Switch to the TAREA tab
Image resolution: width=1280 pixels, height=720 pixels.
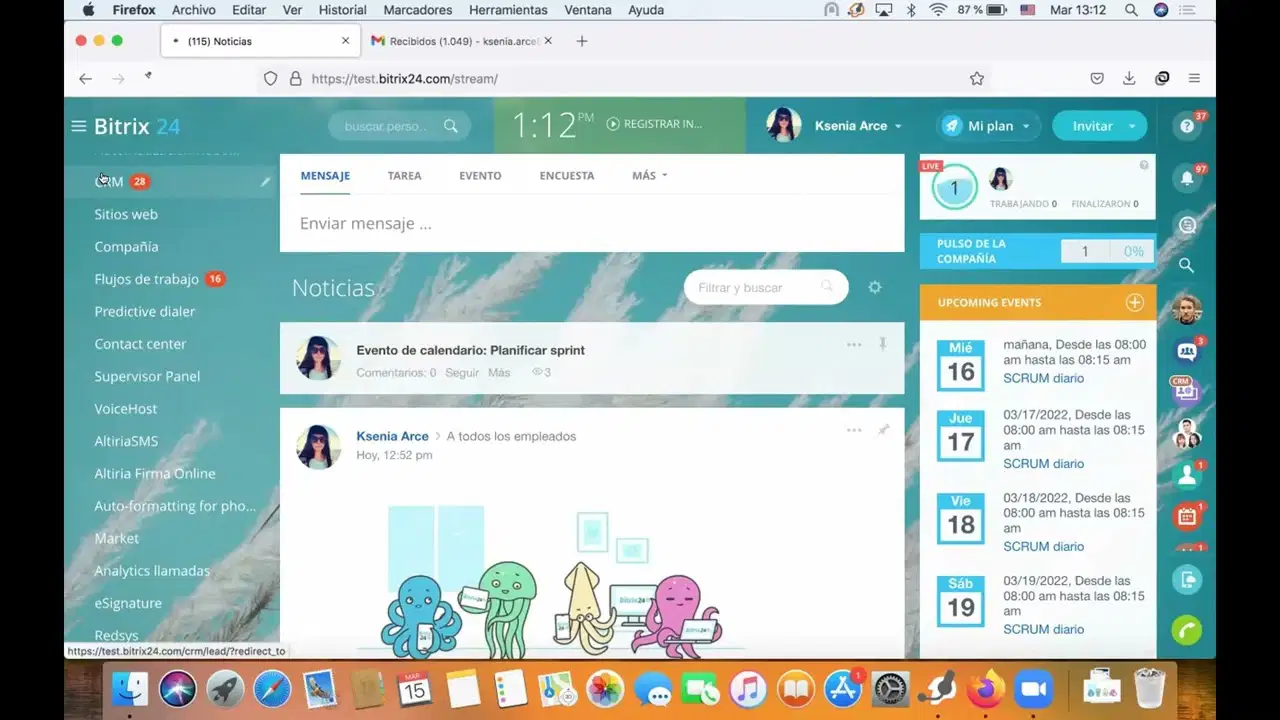[x=404, y=175]
